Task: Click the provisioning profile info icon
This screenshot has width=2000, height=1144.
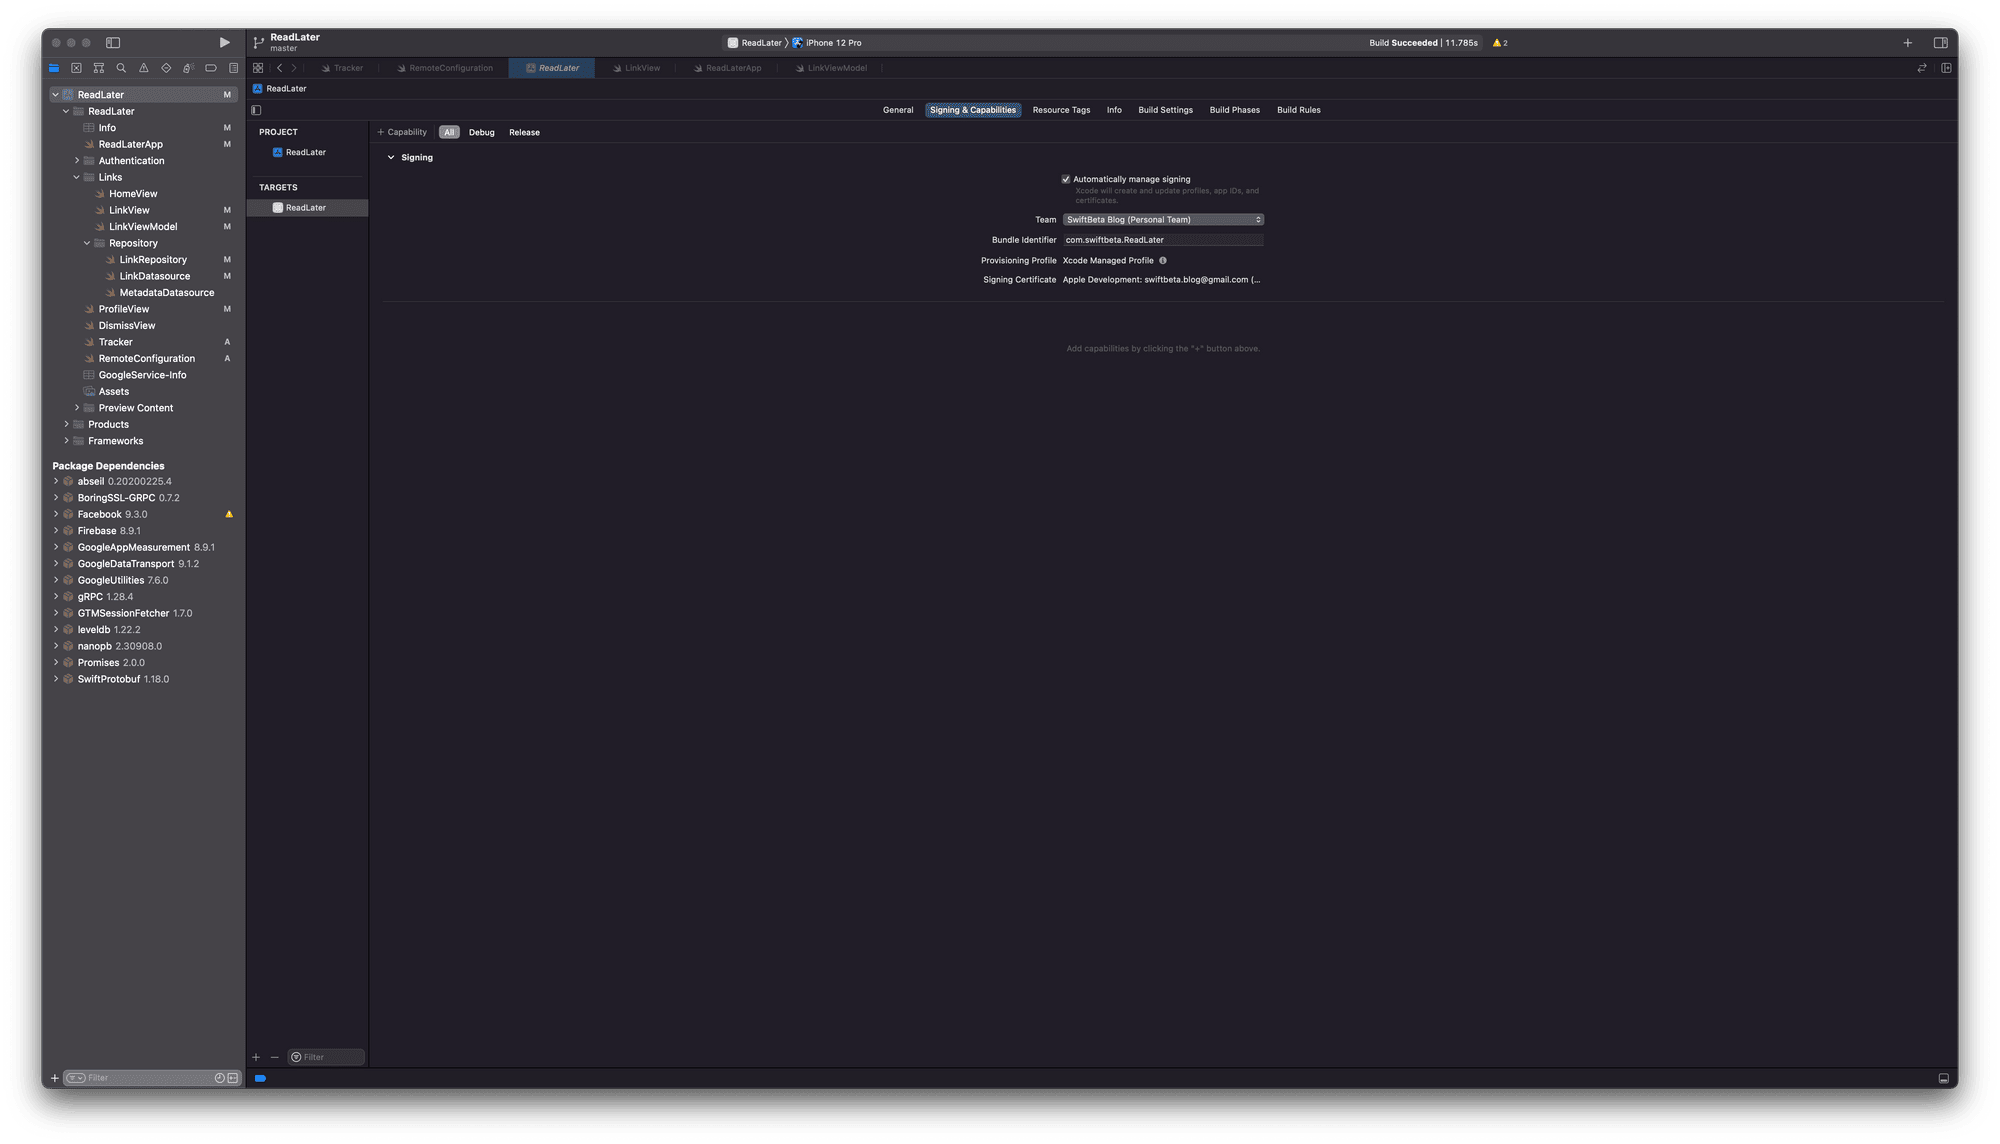Action: point(1163,260)
